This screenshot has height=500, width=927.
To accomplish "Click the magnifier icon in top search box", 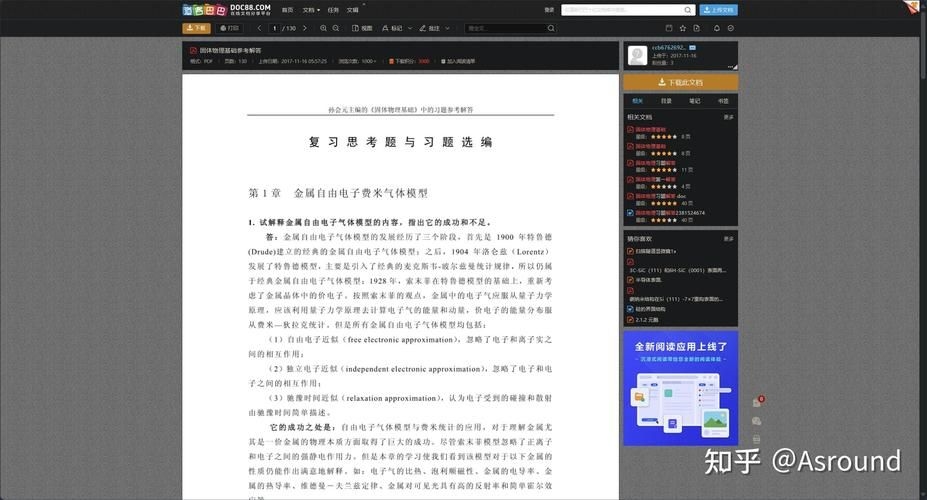I will 688,10.
